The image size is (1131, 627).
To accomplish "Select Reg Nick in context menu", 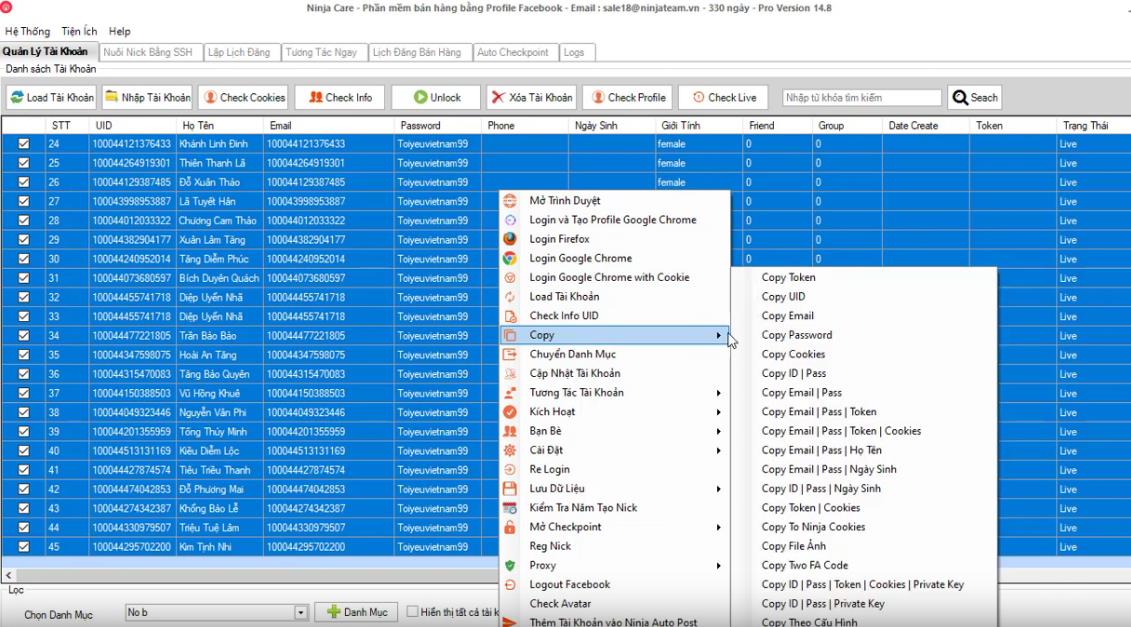I will click(550, 546).
